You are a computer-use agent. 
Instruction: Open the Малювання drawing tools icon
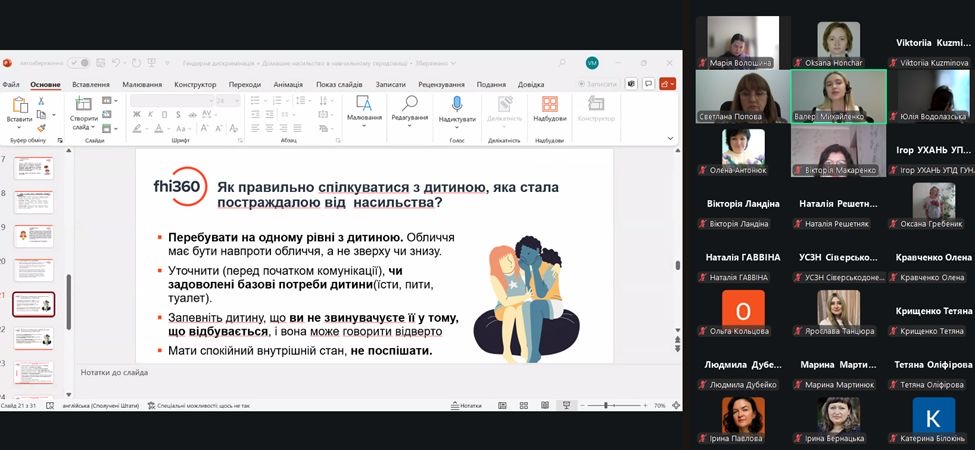(364, 105)
